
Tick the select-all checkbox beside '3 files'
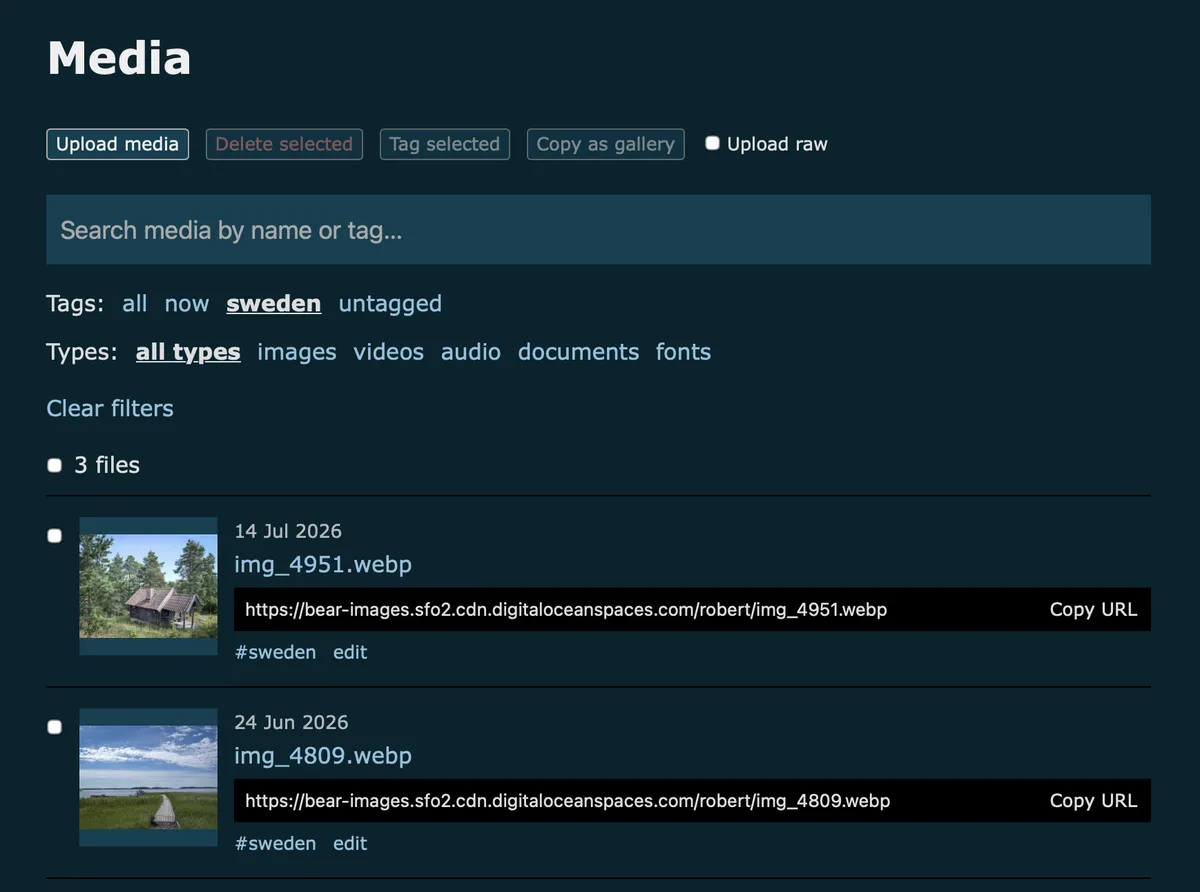55,465
